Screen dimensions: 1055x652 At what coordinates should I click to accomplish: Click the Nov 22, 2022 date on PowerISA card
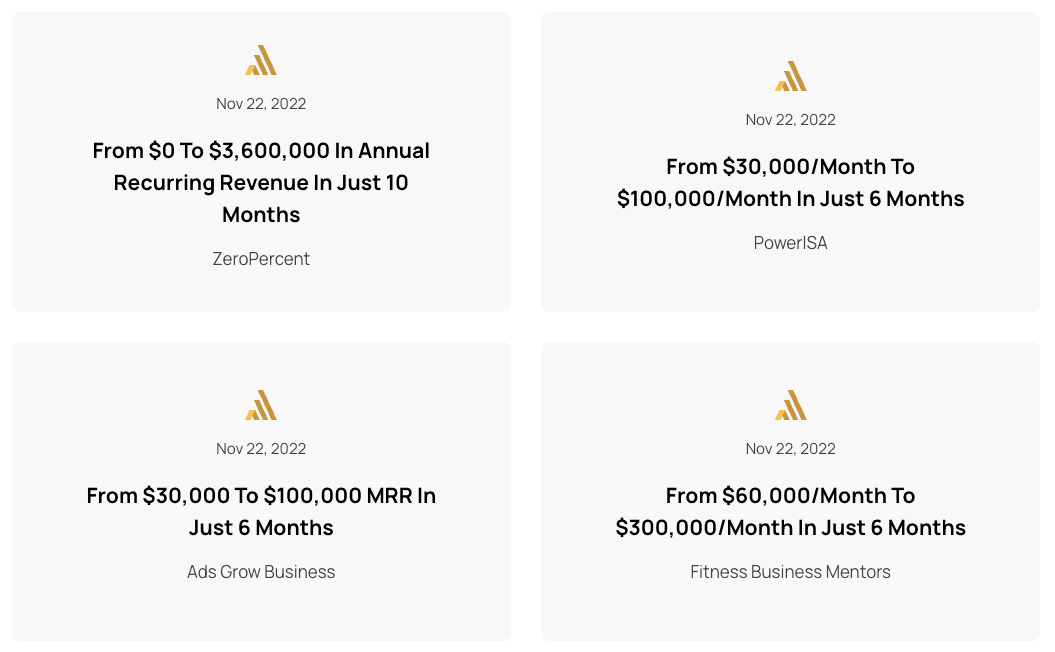pos(791,120)
